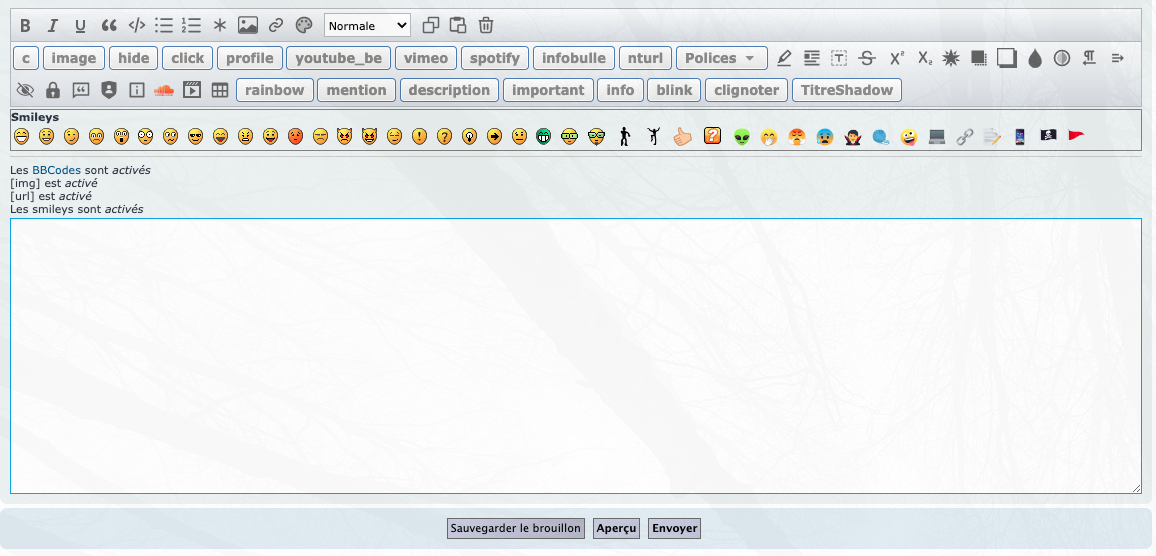Screen dimensions: 1156x556
Task: Toggle underline formatting
Action: tap(81, 26)
